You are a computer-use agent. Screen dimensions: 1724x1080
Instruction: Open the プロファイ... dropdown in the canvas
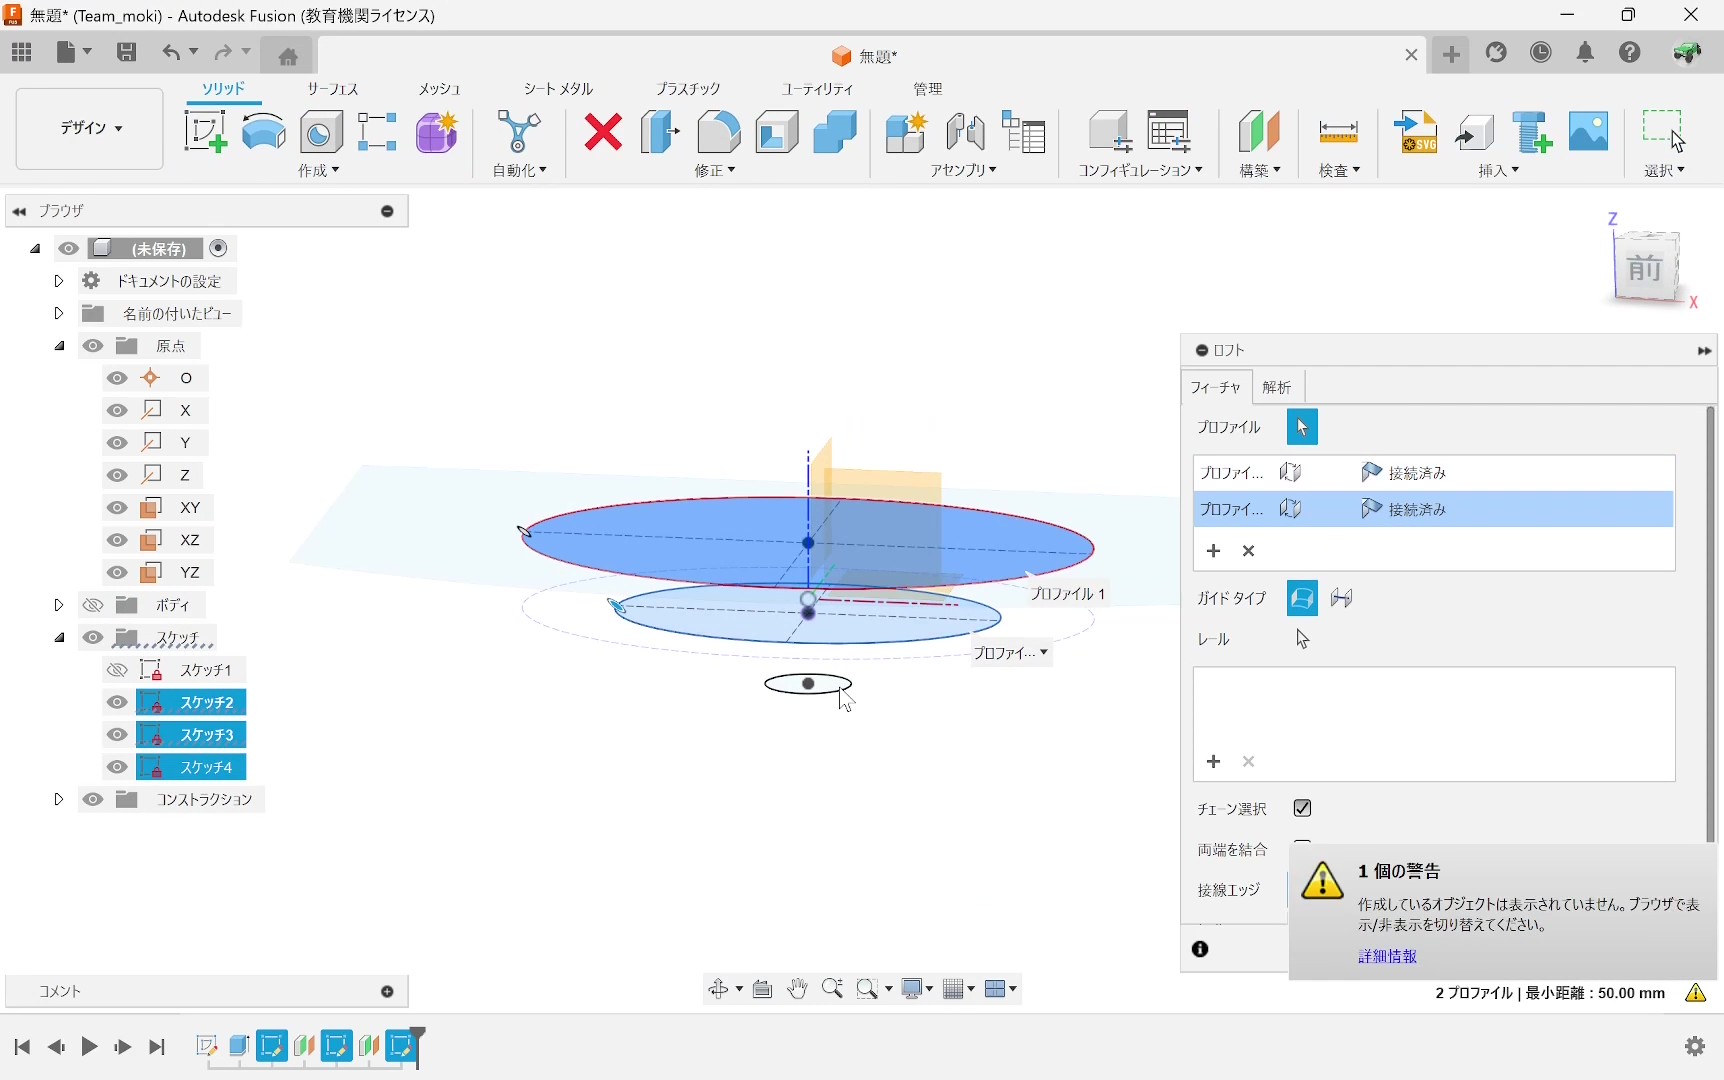coord(1011,653)
